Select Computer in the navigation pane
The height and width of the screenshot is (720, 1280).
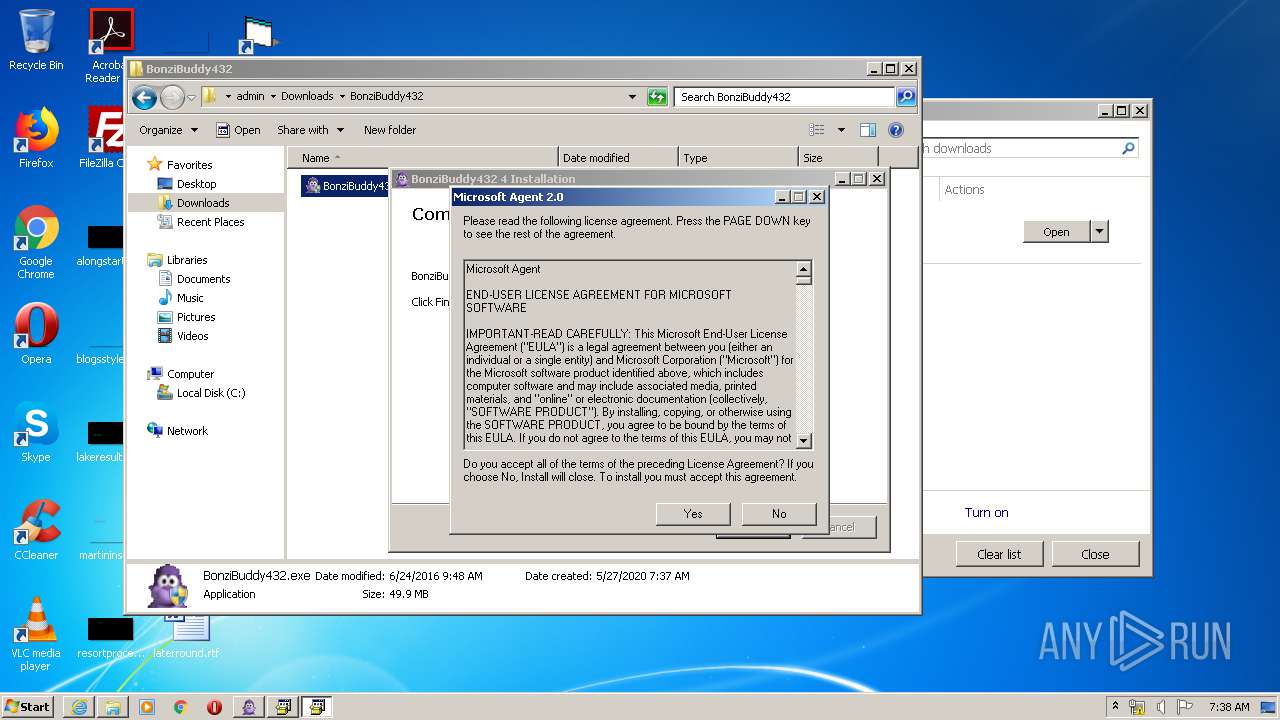pyautogui.click(x=181, y=374)
